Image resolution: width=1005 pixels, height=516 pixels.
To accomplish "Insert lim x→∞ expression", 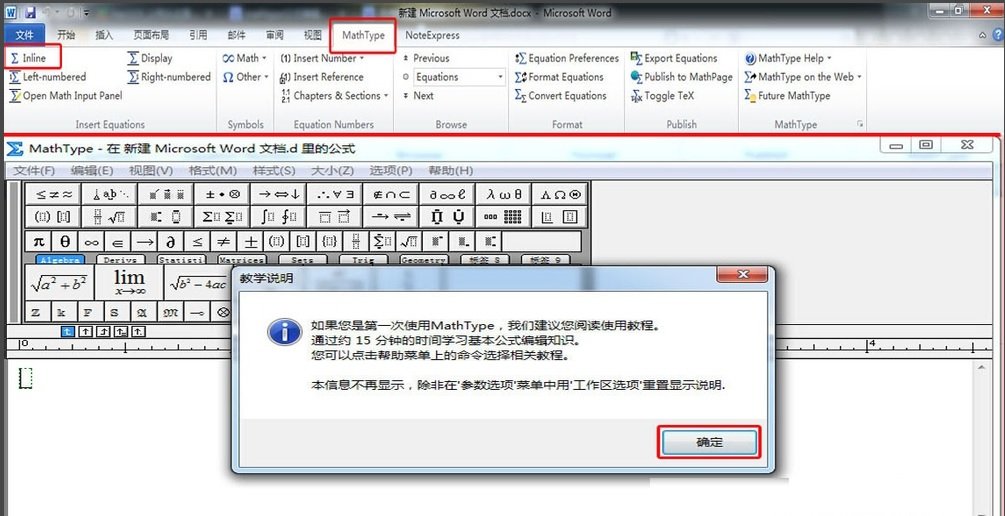I will point(129,283).
